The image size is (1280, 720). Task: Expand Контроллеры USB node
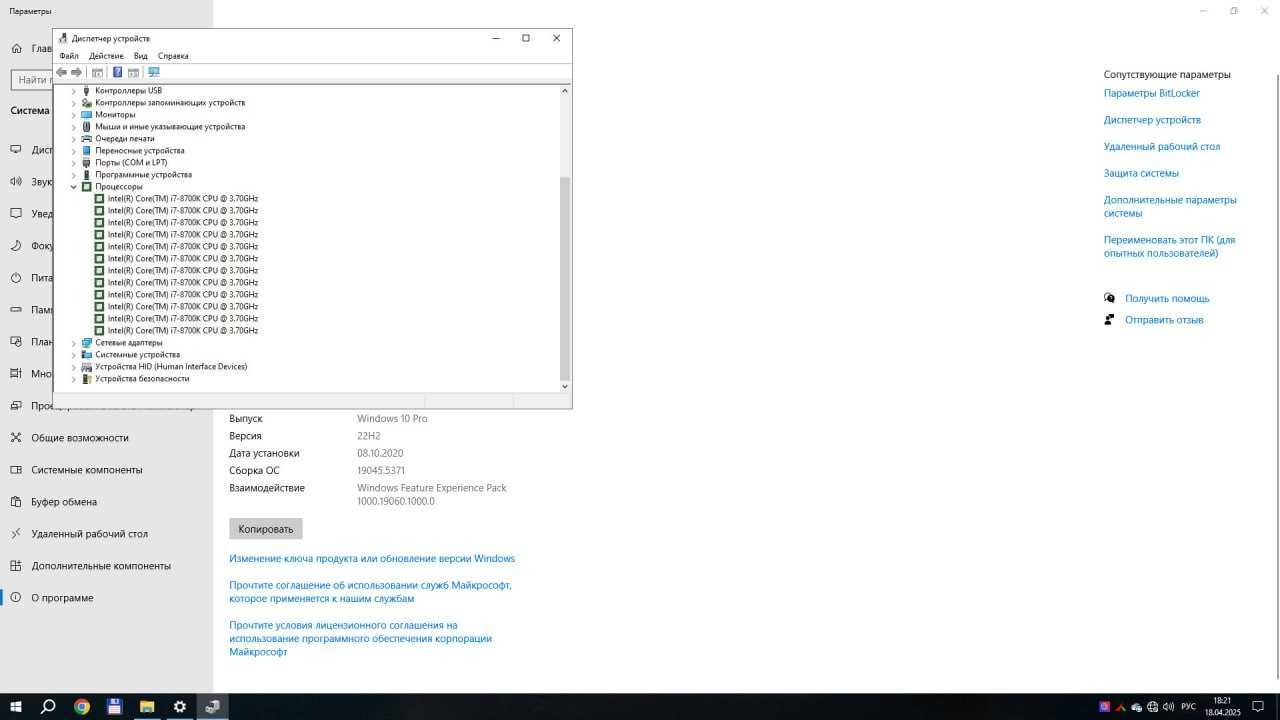click(x=74, y=91)
